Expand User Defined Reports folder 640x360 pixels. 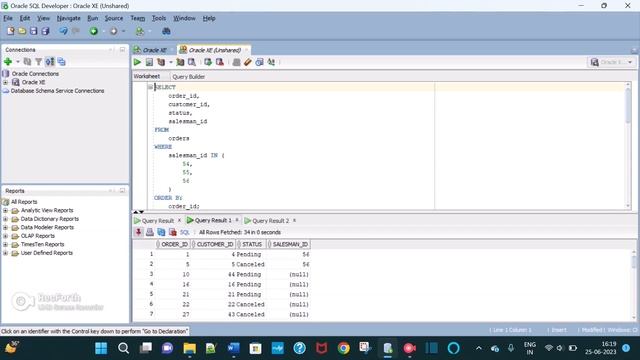5,253
